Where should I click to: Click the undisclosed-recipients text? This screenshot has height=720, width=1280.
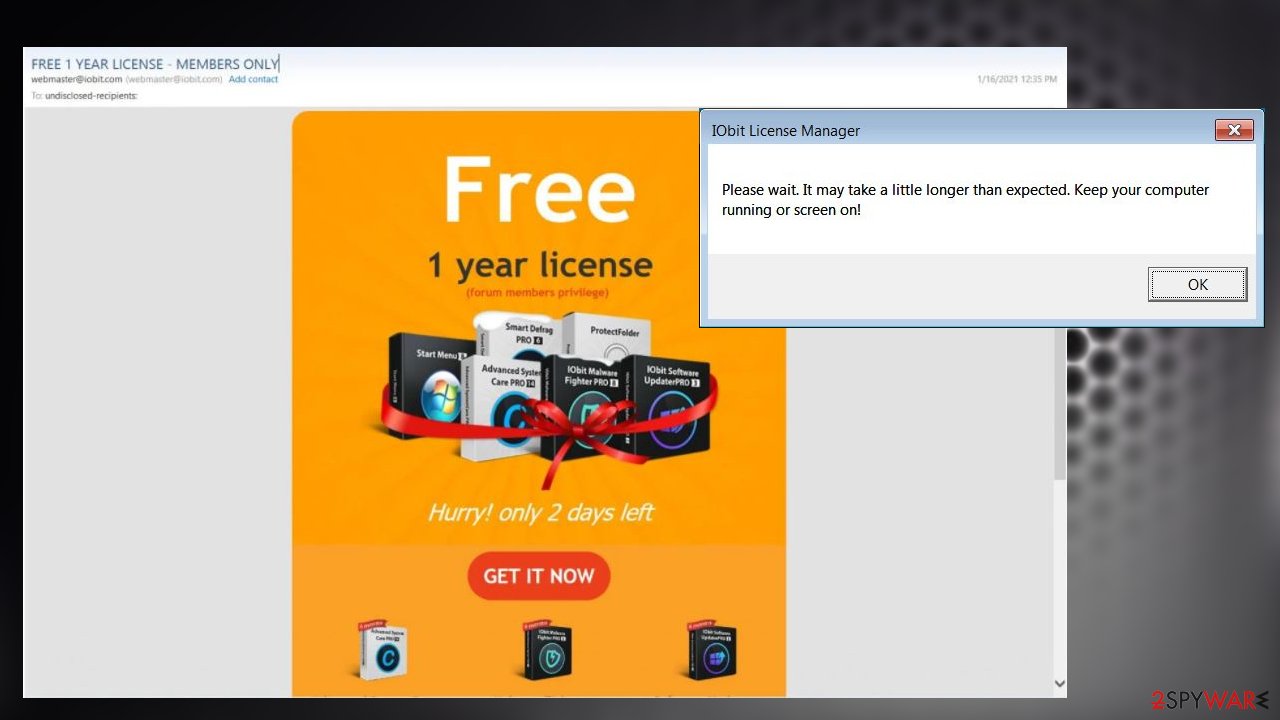click(91, 96)
